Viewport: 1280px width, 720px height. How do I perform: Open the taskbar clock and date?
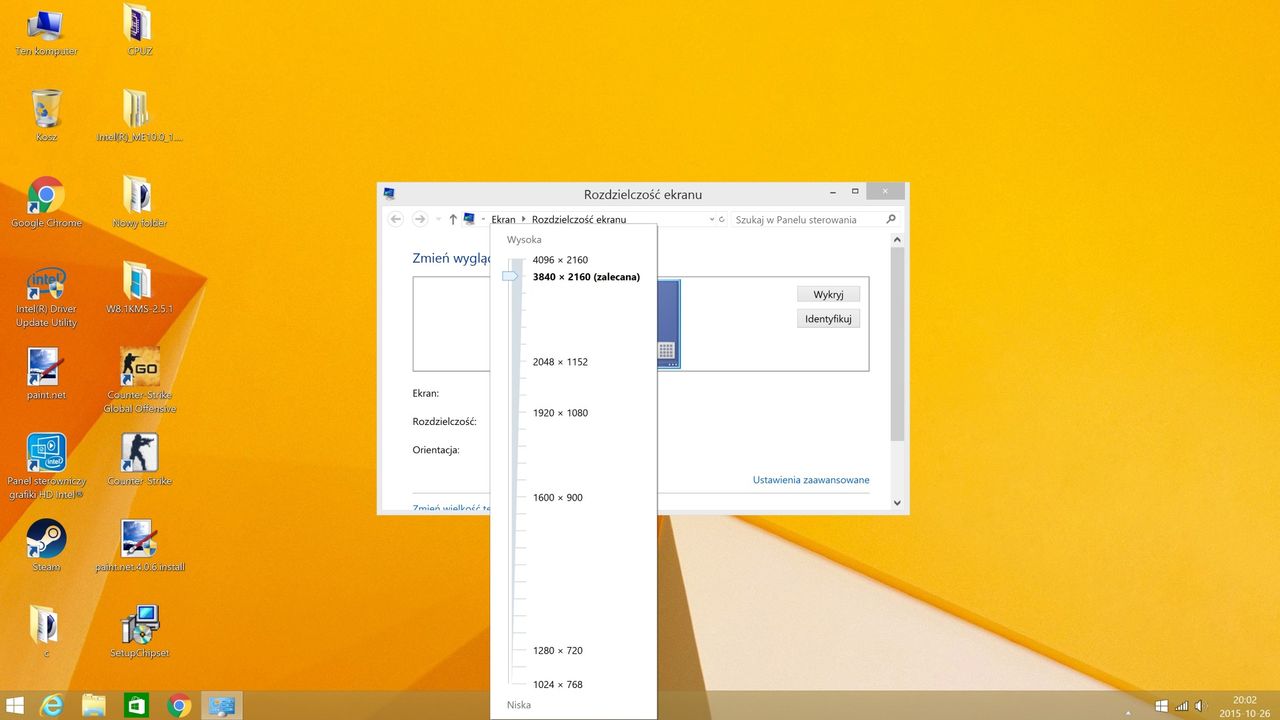pos(1245,706)
